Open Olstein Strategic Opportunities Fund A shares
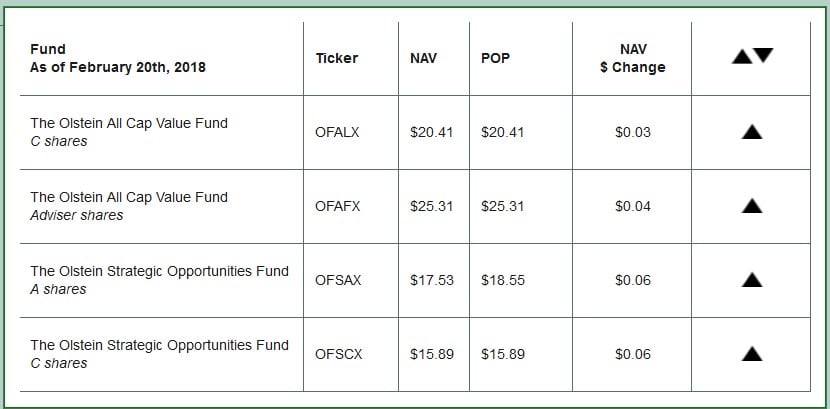The image size is (830, 409). point(159,271)
